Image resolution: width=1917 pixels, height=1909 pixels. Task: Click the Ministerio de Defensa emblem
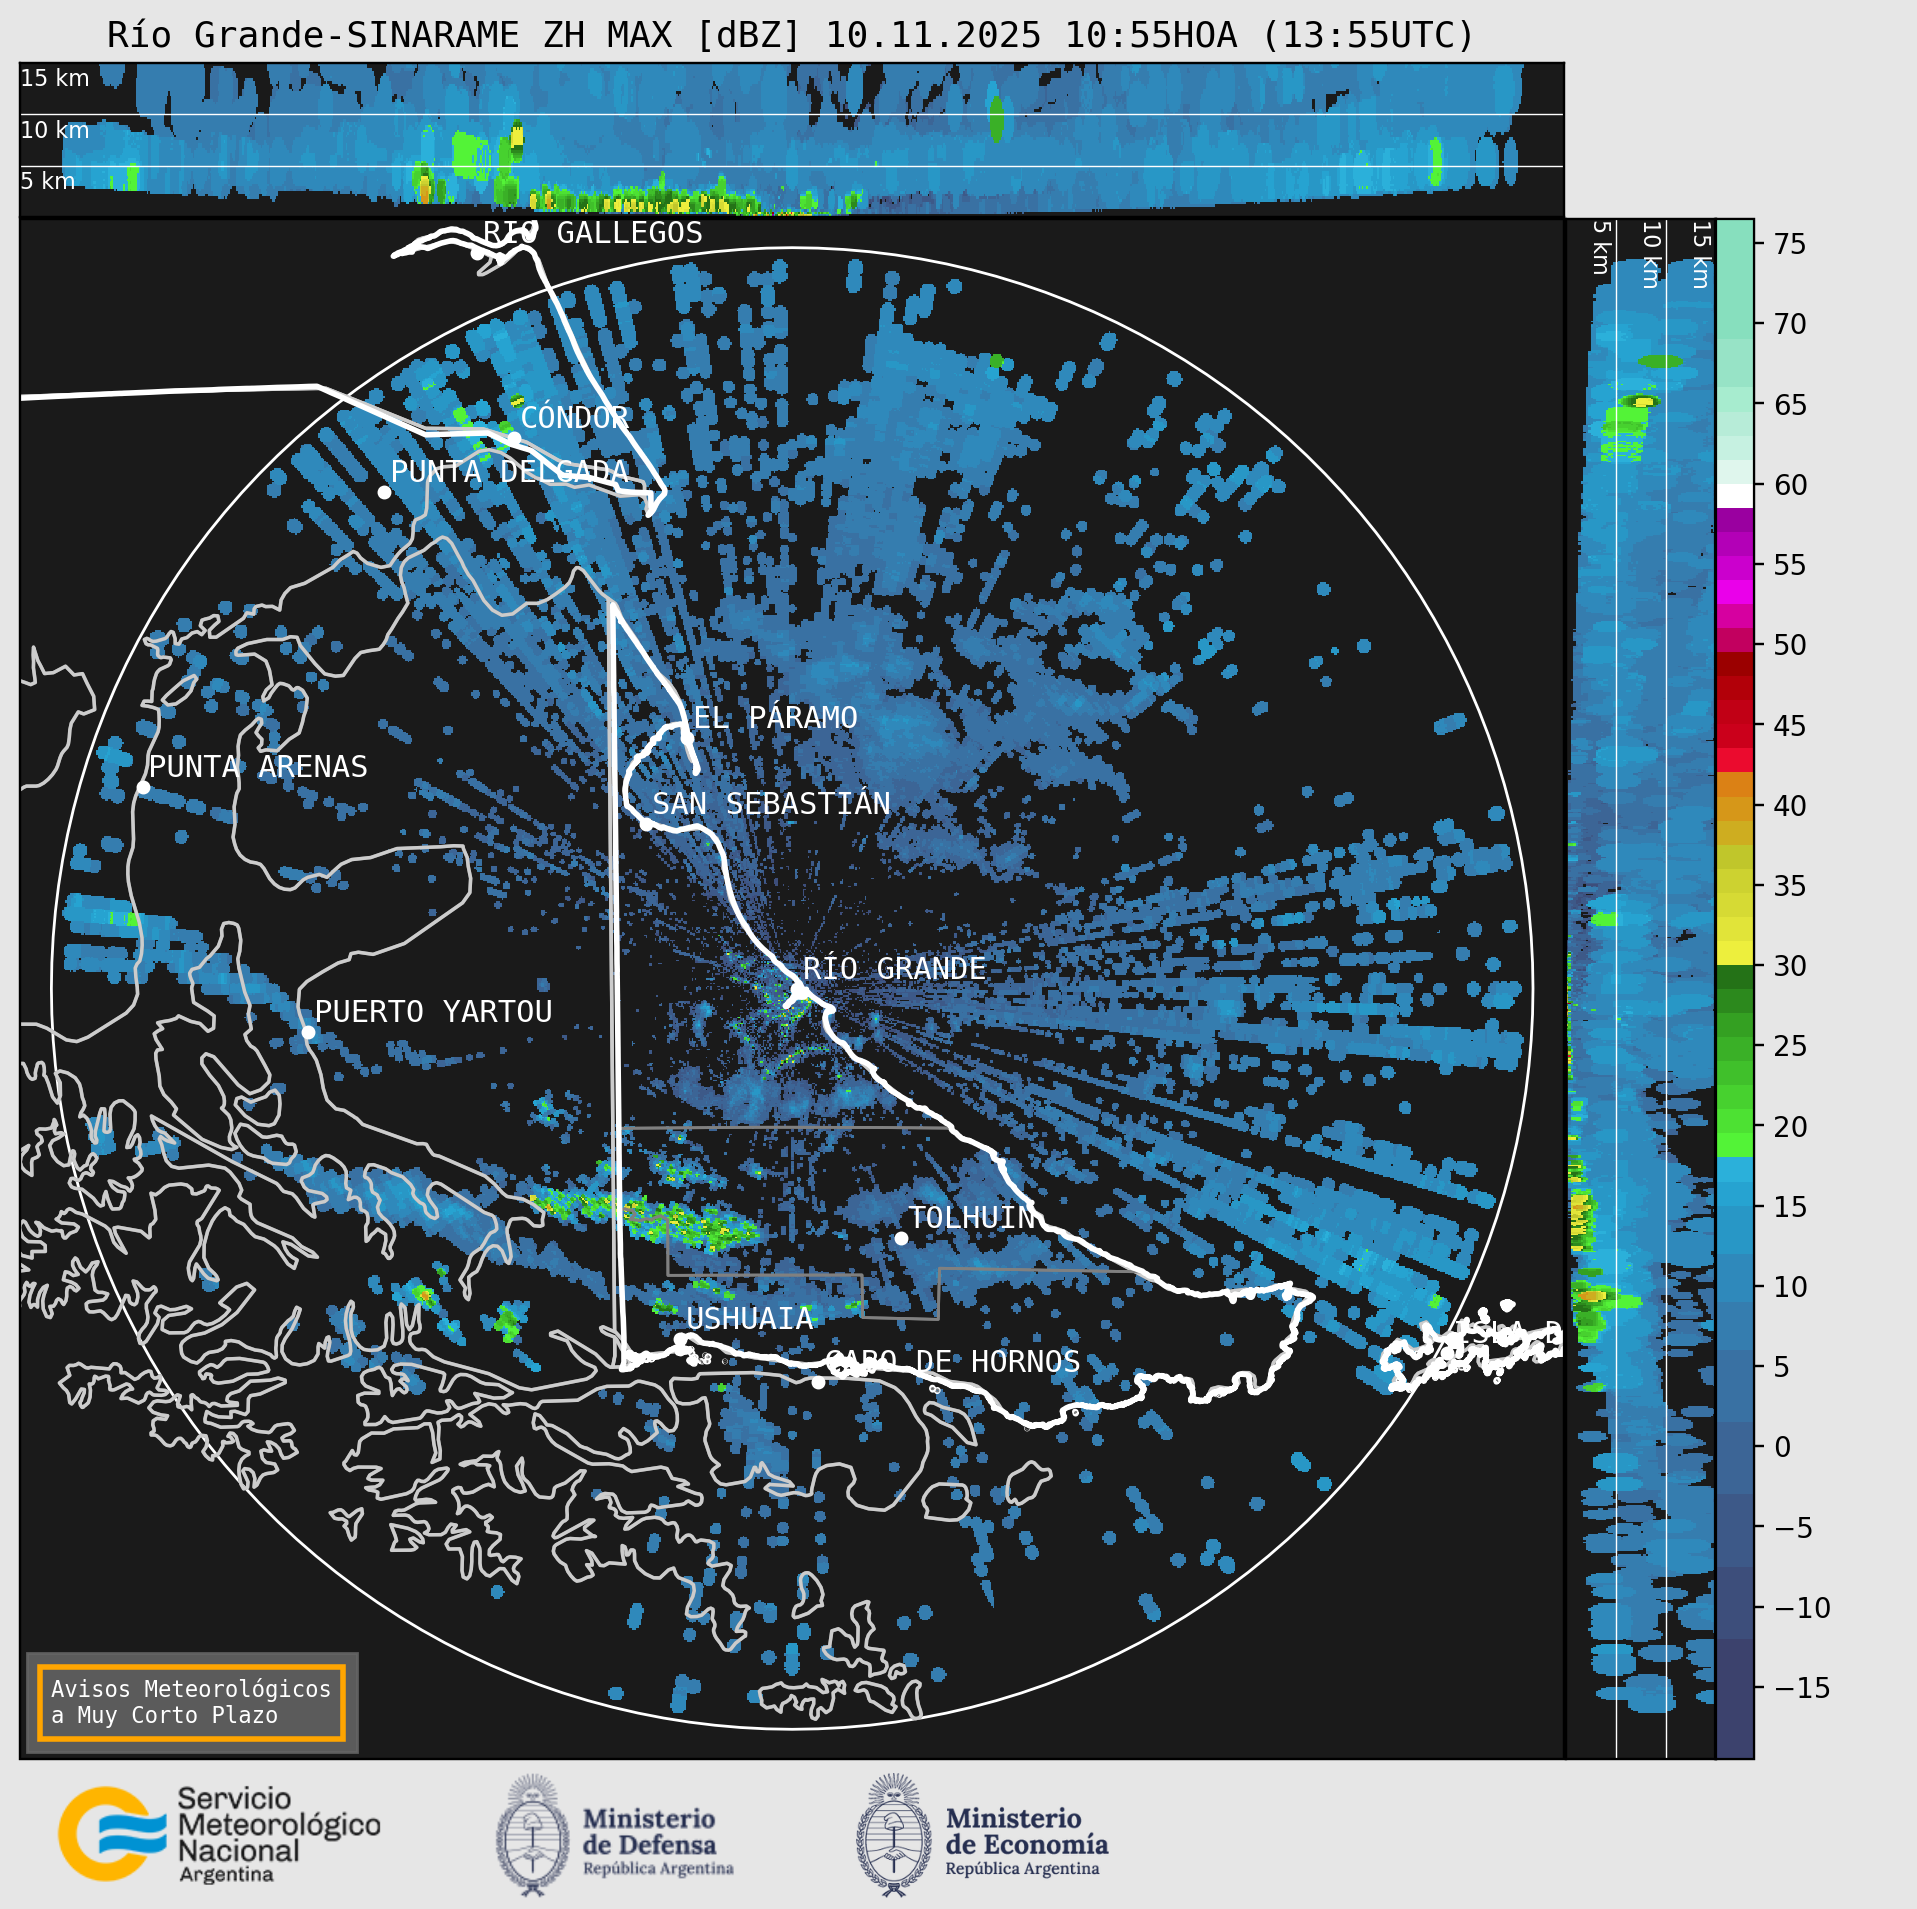532,1834
